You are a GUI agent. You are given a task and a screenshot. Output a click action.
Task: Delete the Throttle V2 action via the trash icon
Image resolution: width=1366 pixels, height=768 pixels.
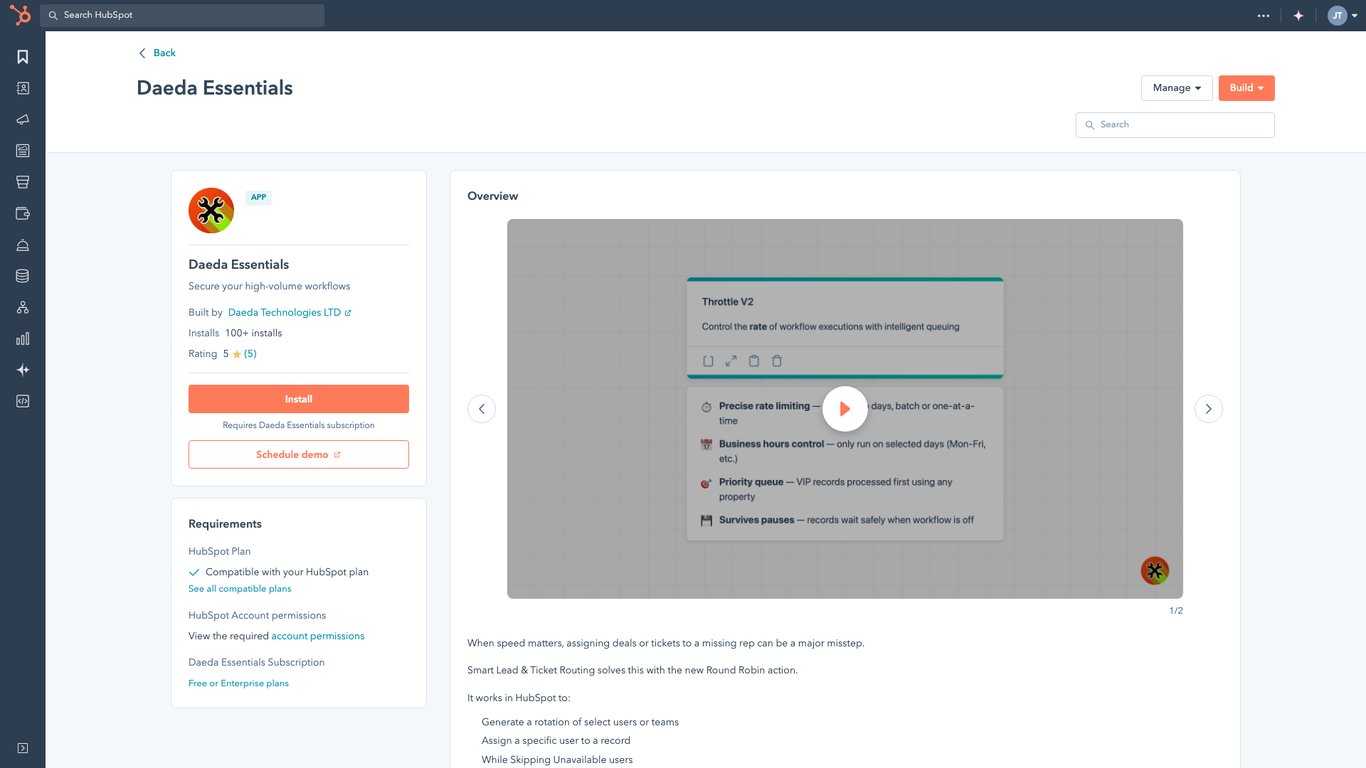coord(777,360)
